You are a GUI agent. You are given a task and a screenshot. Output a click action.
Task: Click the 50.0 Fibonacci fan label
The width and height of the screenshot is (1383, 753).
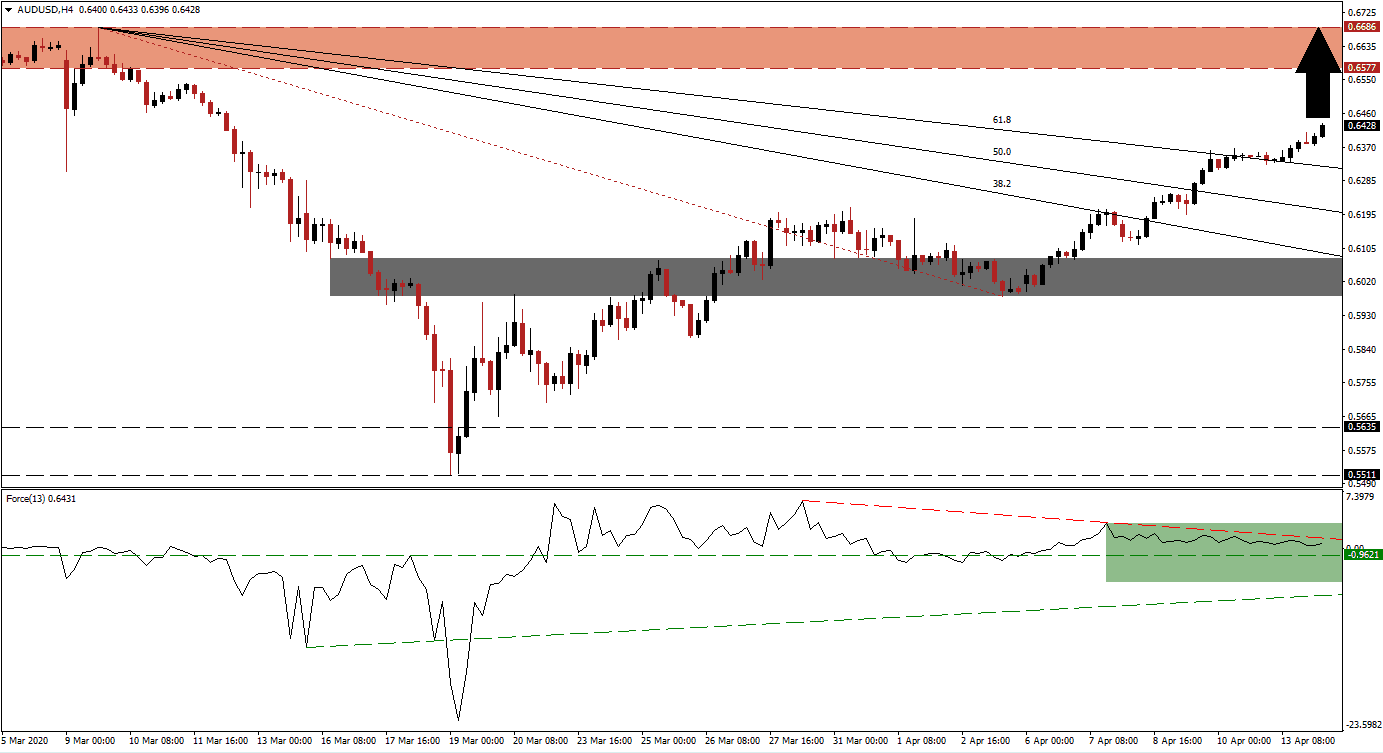pyautogui.click(x=1001, y=152)
